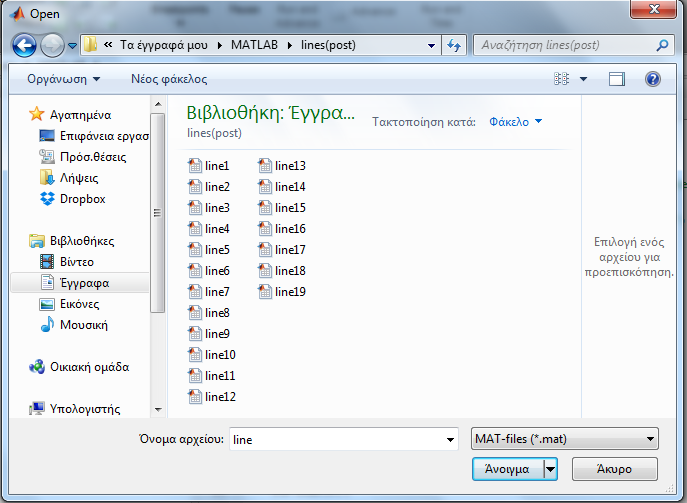Viewport: 687px width, 503px height.
Task: Open the Άνοιγμα button split arrow
Action: coord(550,469)
